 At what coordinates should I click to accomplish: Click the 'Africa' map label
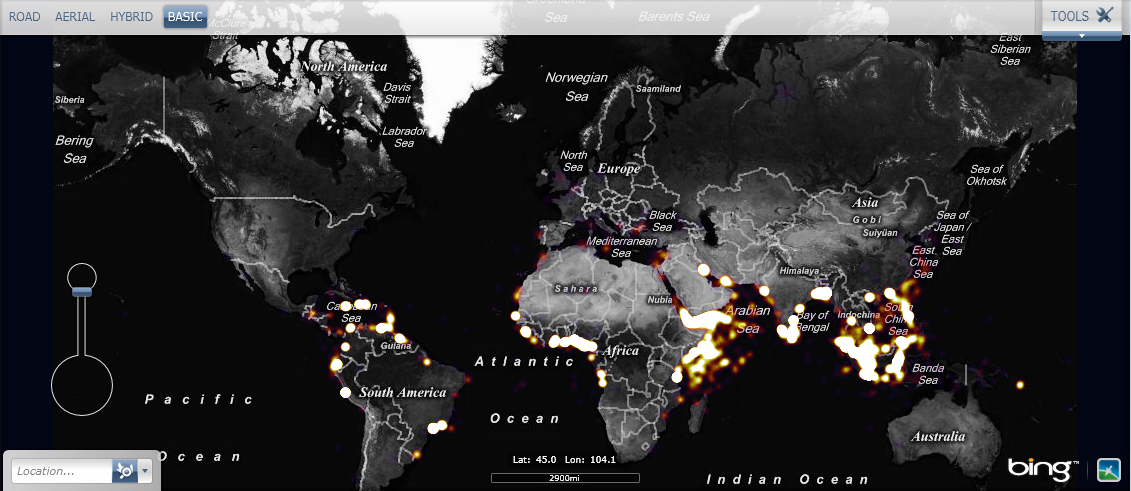(x=620, y=351)
